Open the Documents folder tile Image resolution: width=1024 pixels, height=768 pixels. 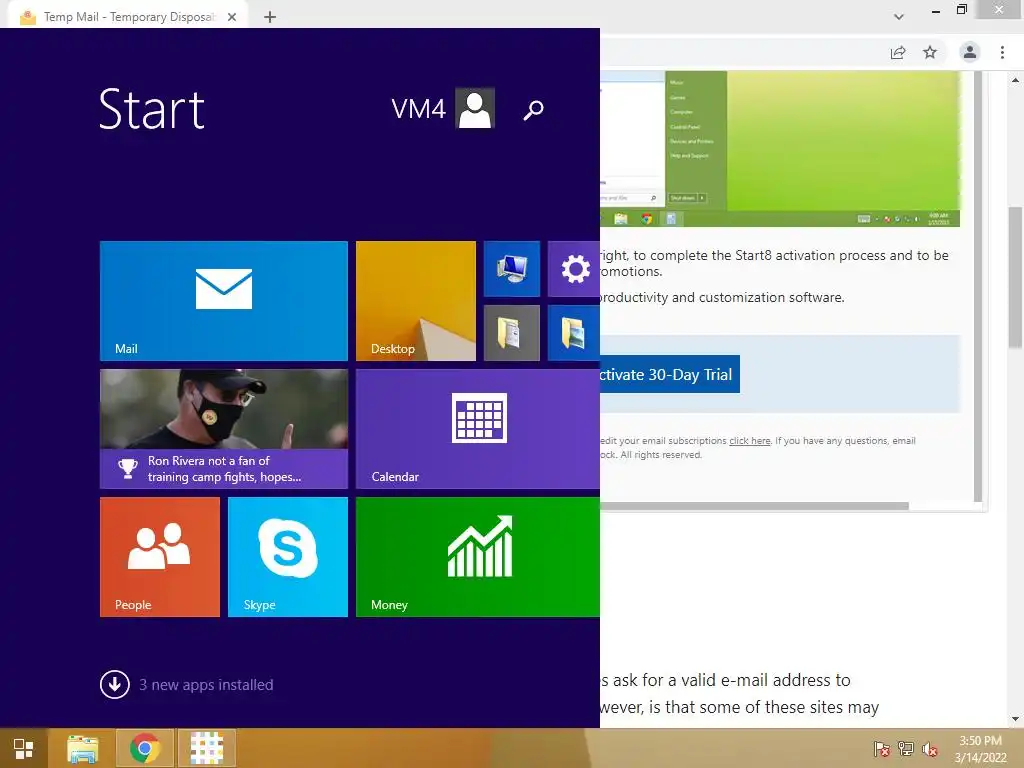512,332
